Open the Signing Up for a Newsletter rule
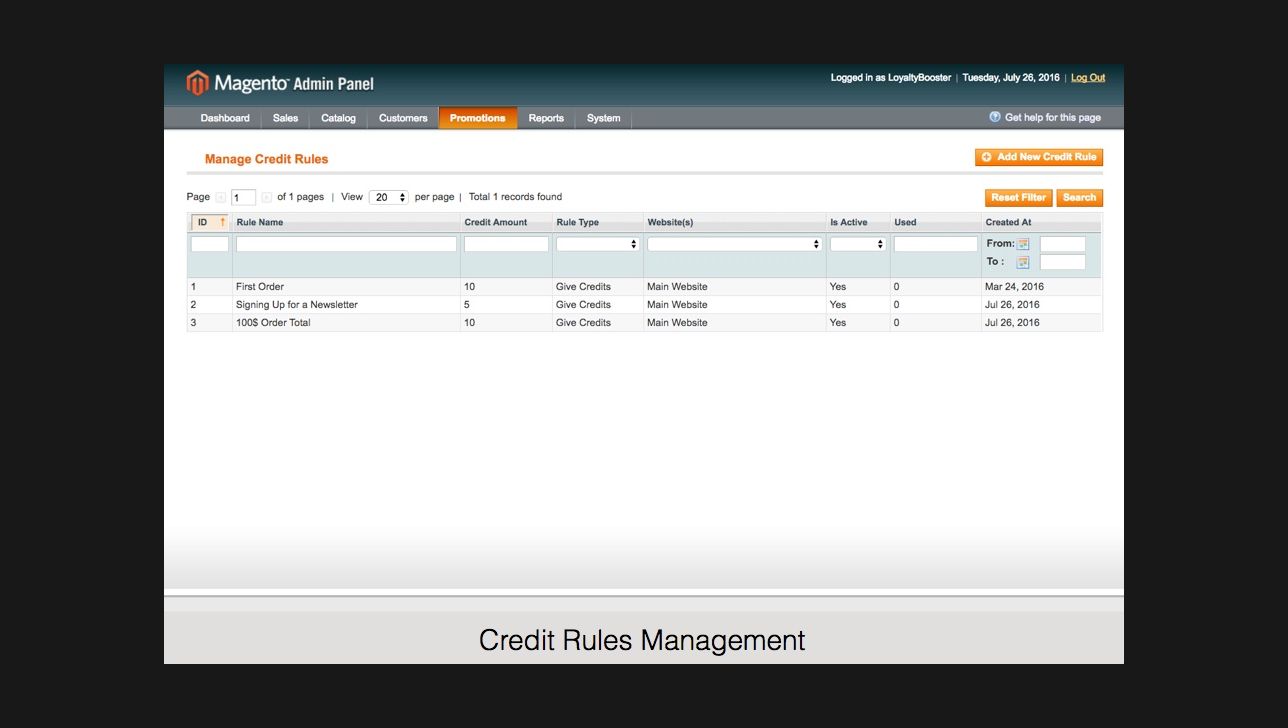This screenshot has height=728, width=1288. [x=297, y=305]
